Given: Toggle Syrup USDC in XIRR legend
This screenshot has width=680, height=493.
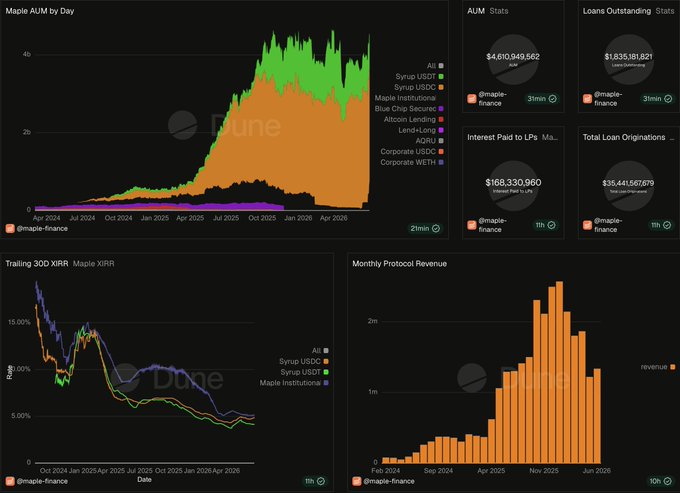Looking at the screenshot, I should tap(304, 361).
